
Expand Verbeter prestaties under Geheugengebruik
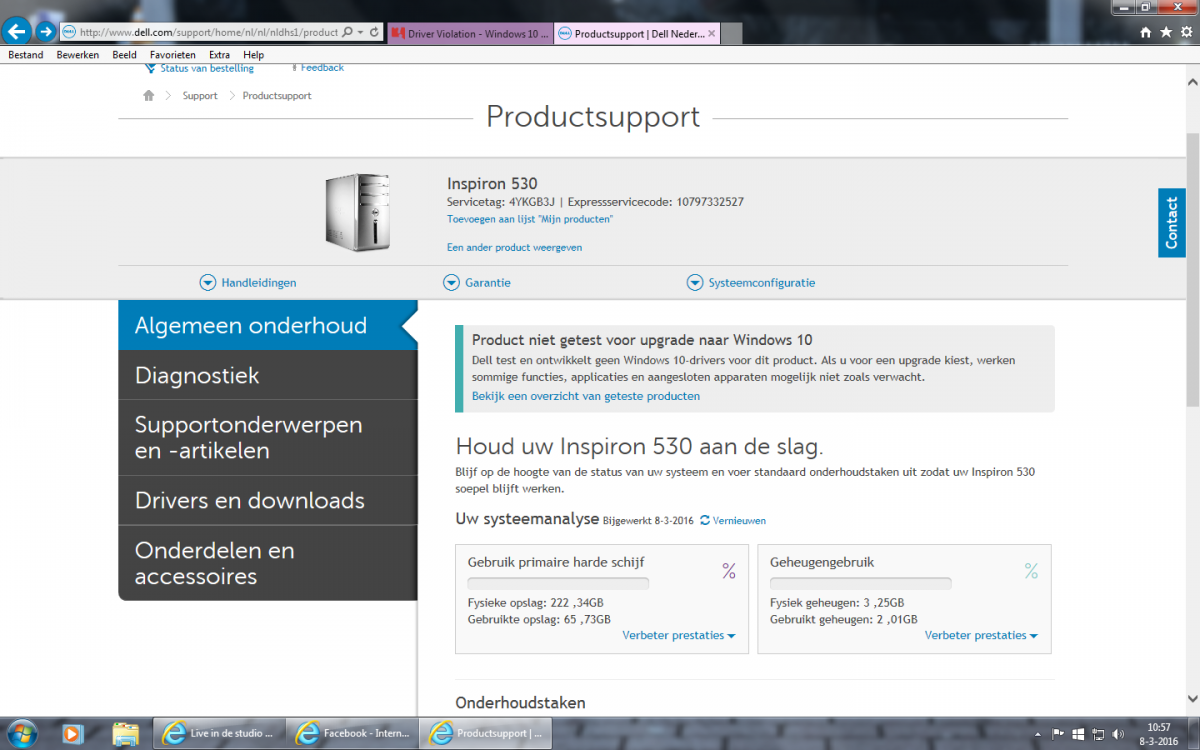pyautogui.click(x=981, y=635)
